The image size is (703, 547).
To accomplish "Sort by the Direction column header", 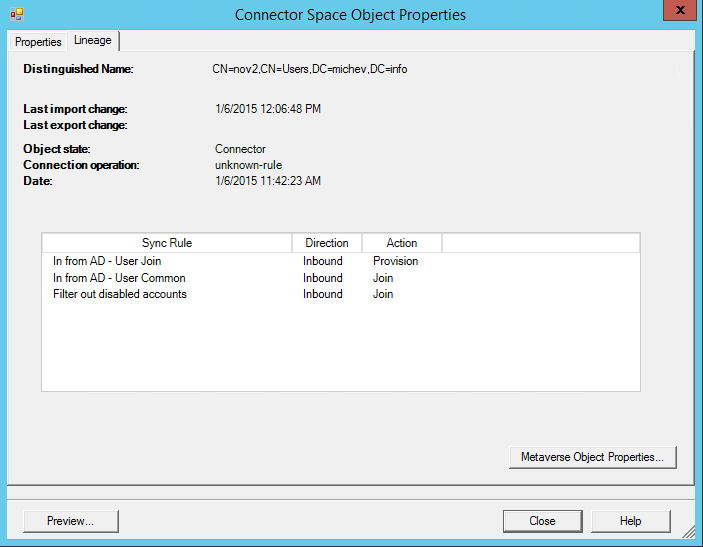I will click(x=326, y=243).
